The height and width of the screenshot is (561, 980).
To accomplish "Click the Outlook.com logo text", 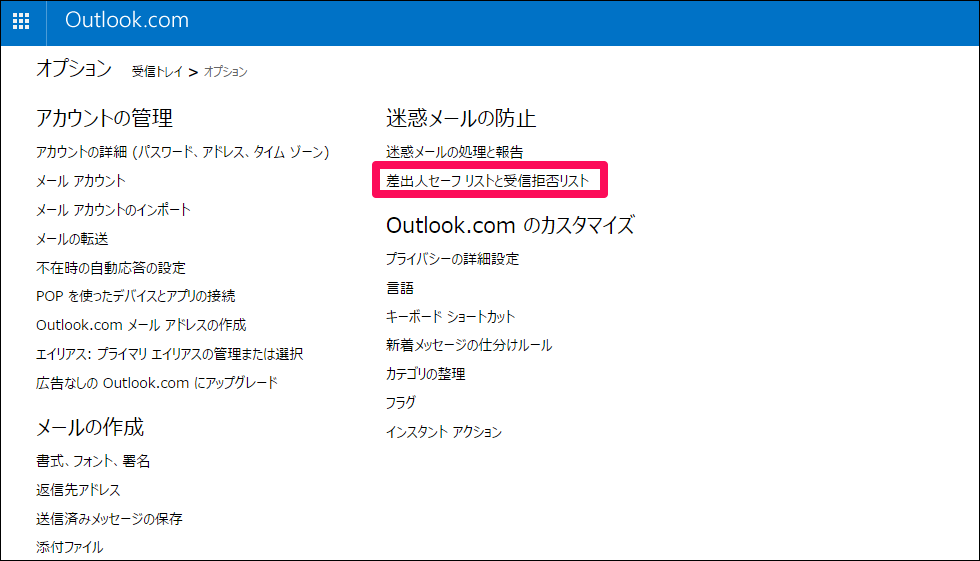I will 126,20.
